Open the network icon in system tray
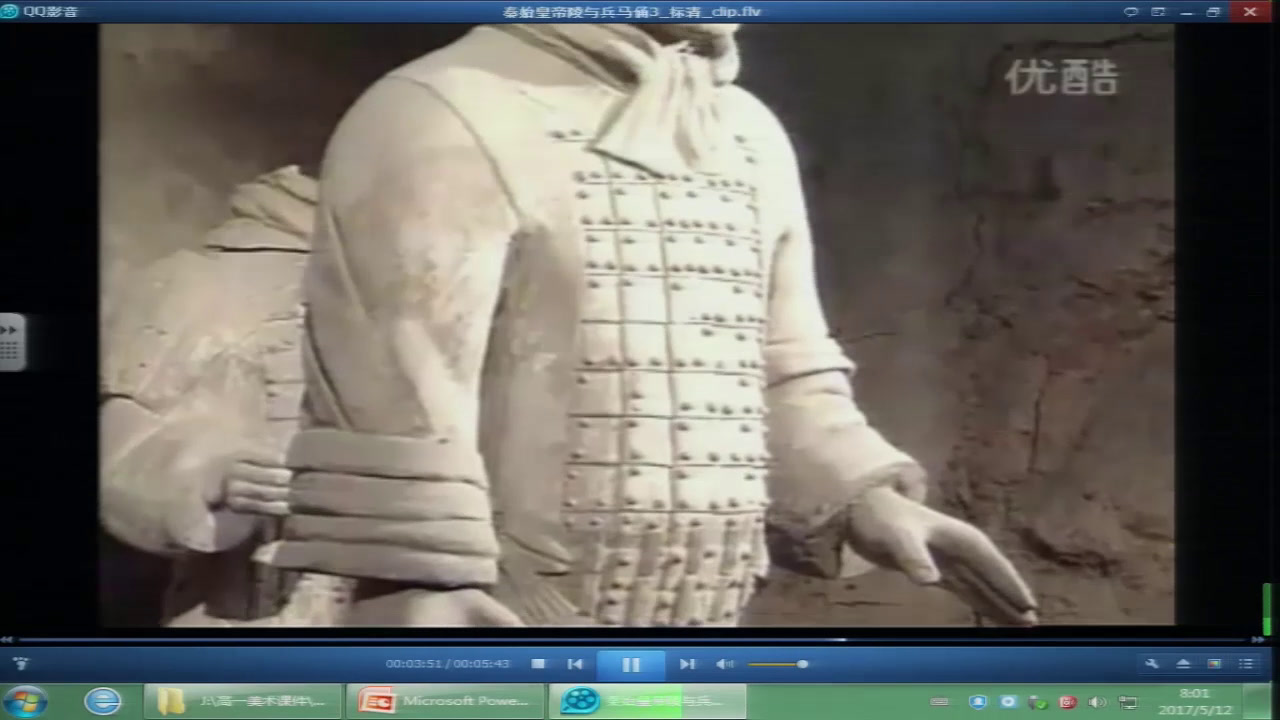Image resolution: width=1280 pixels, height=720 pixels. tap(1127, 702)
